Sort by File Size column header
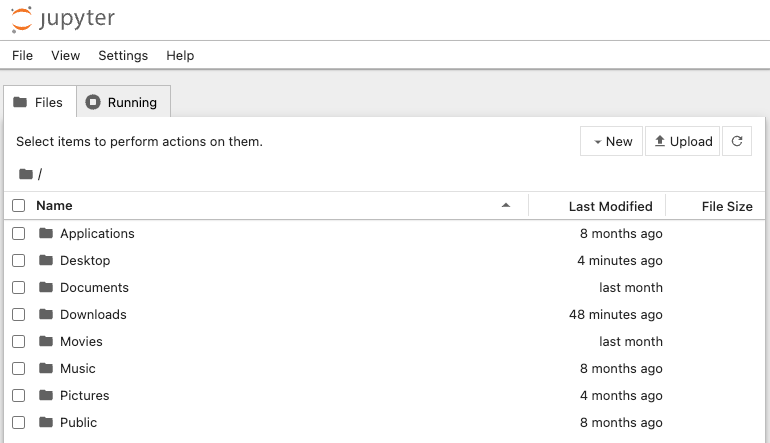The width and height of the screenshot is (770, 443). [x=726, y=207]
